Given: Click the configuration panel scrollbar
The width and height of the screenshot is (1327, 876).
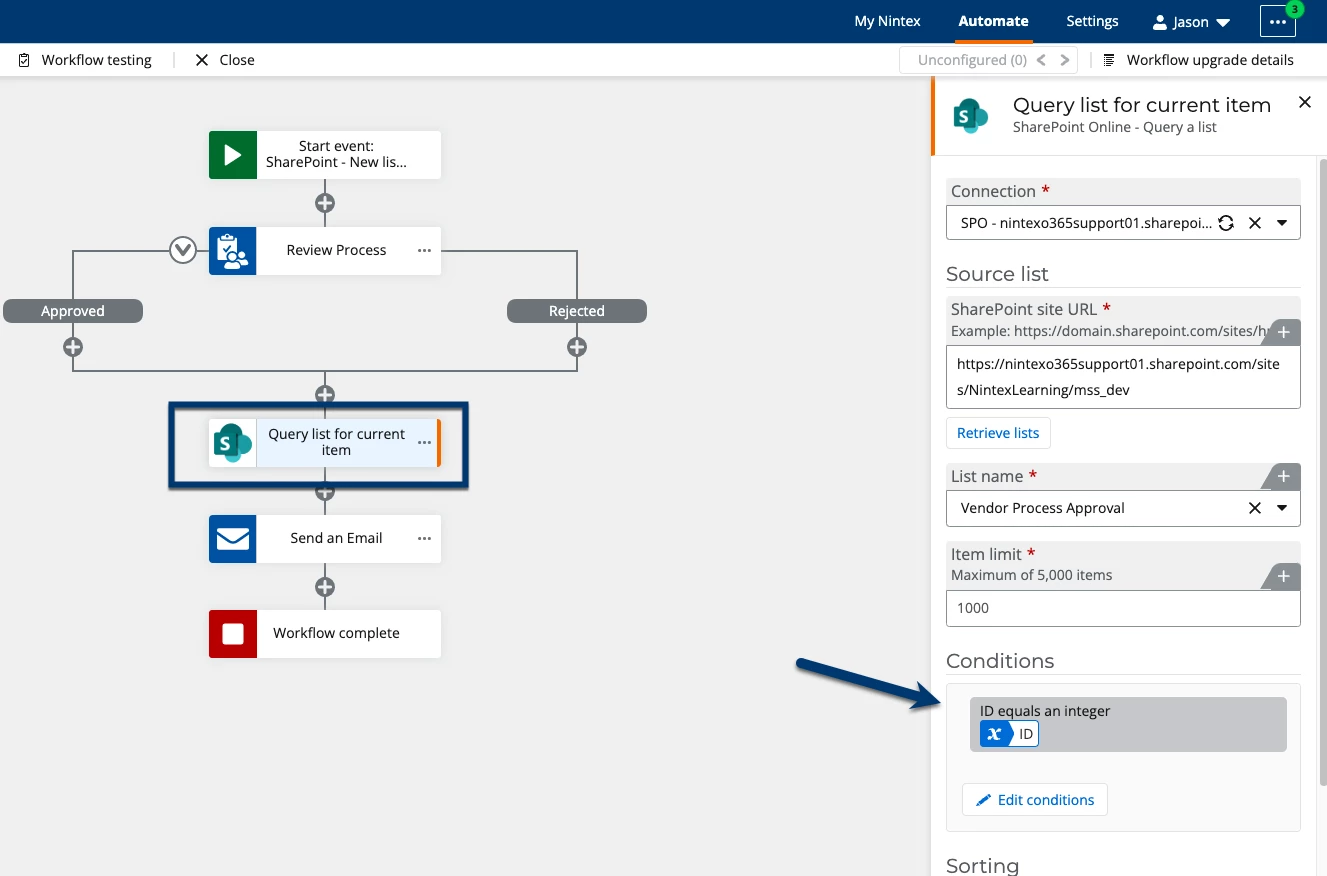Looking at the screenshot, I should pos(1322,470).
